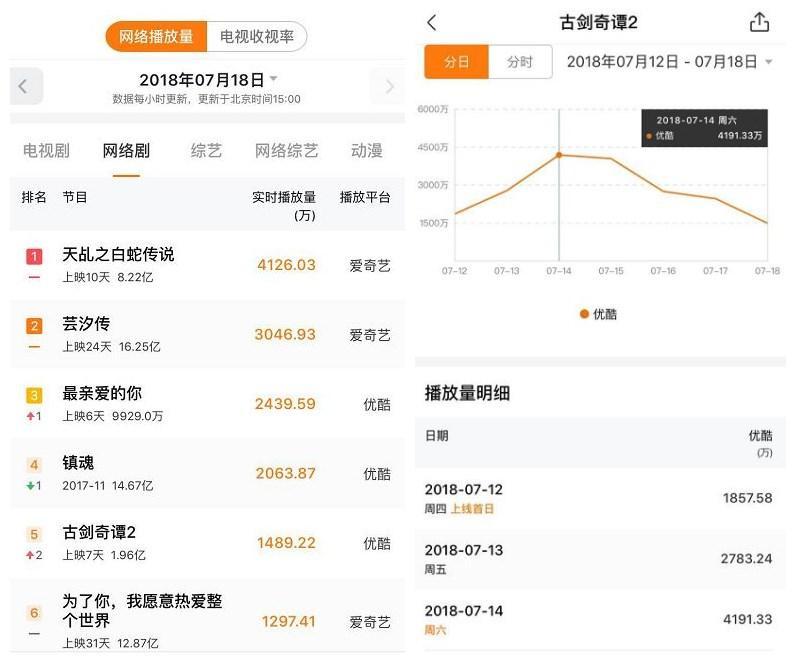Tap the rank 3 yellow badge

[34, 395]
